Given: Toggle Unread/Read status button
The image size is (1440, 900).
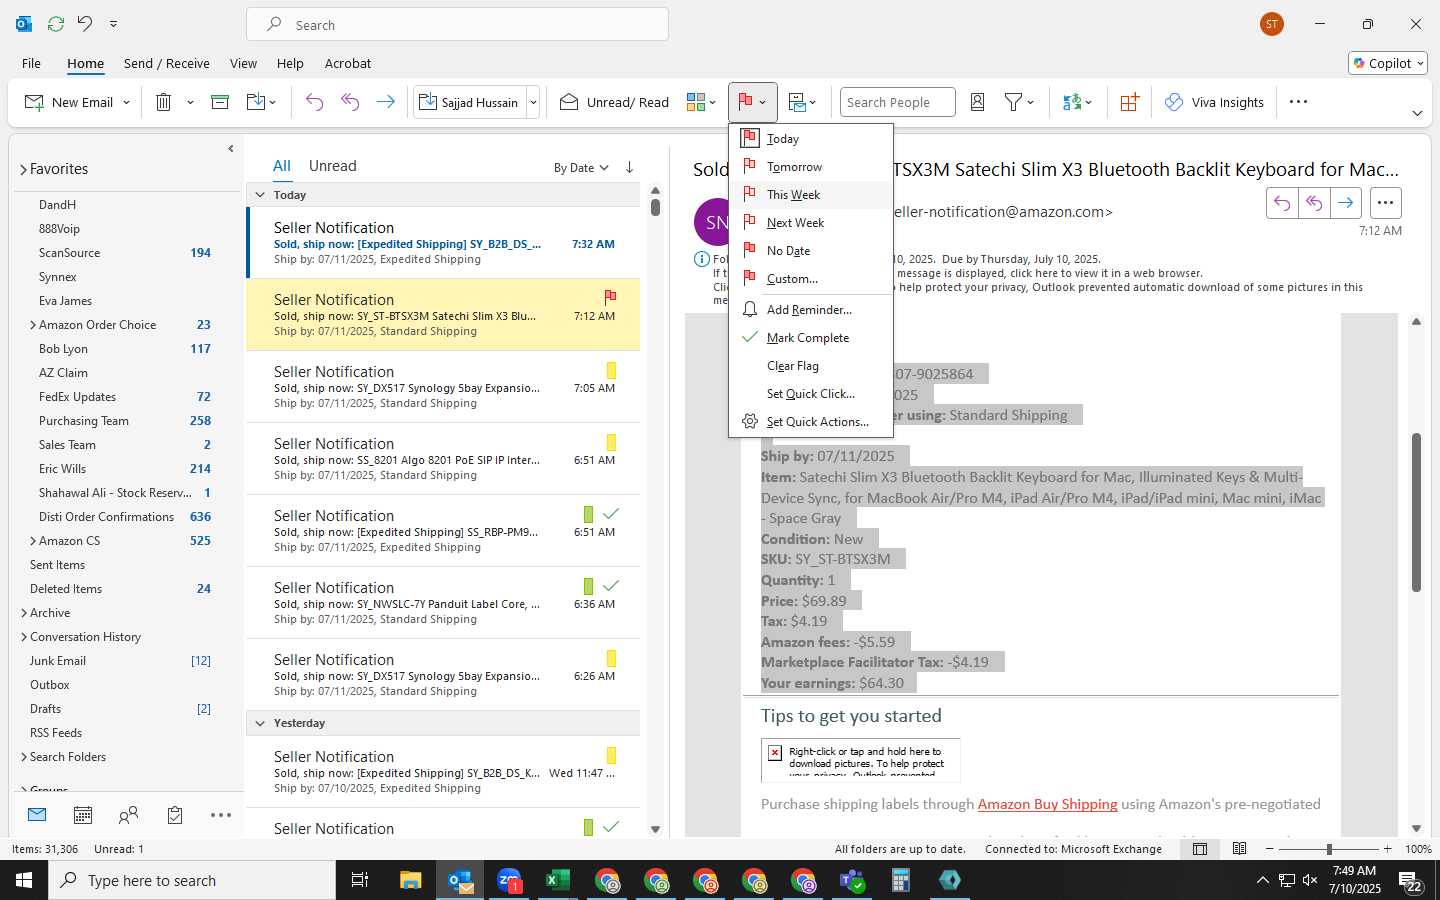Looking at the screenshot, I should (x=614, y=102).
